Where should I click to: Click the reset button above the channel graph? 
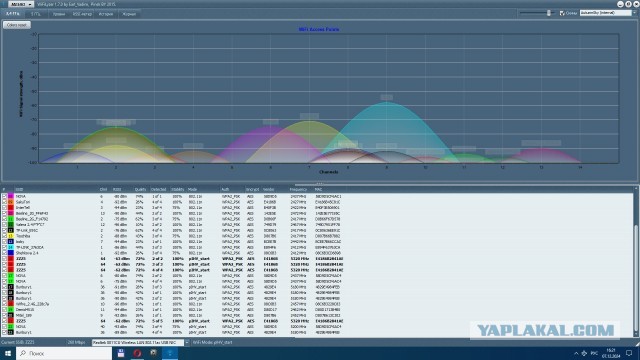[x=17, y=25]
